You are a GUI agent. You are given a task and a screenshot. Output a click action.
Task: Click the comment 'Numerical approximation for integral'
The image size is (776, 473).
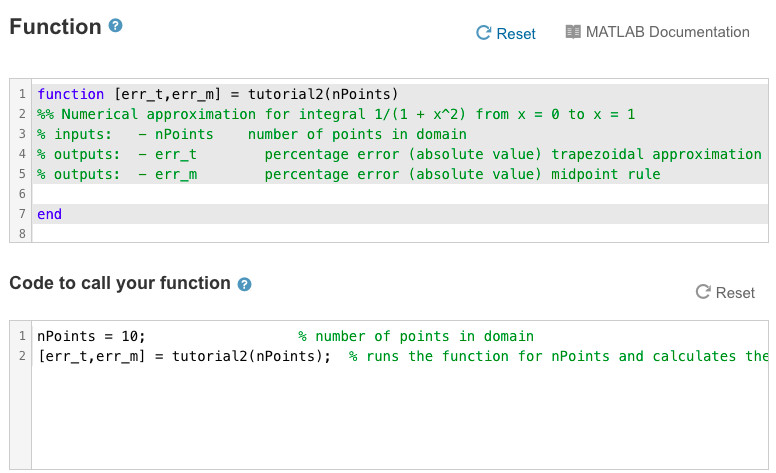point(213,114)
